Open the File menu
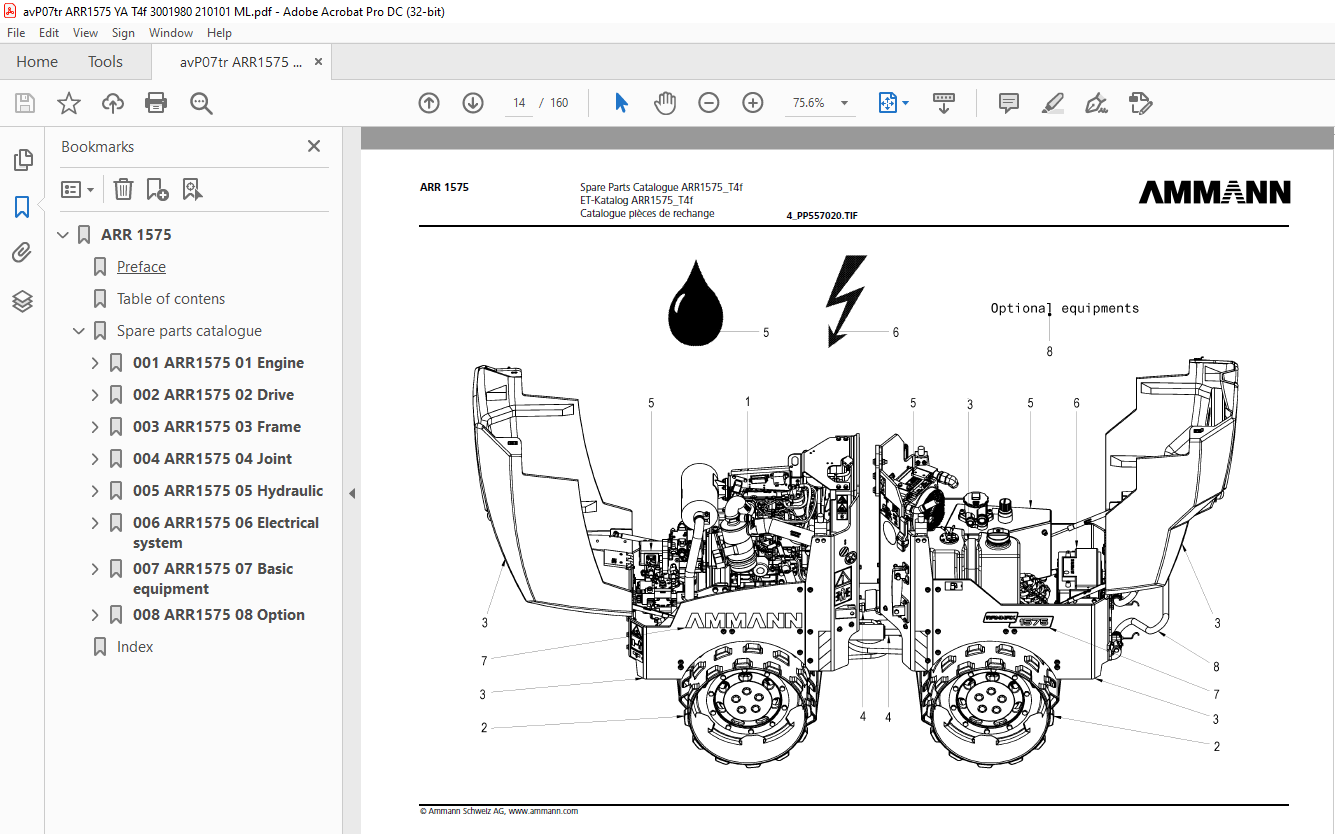 pyautogui.click(x=16, y=33)
